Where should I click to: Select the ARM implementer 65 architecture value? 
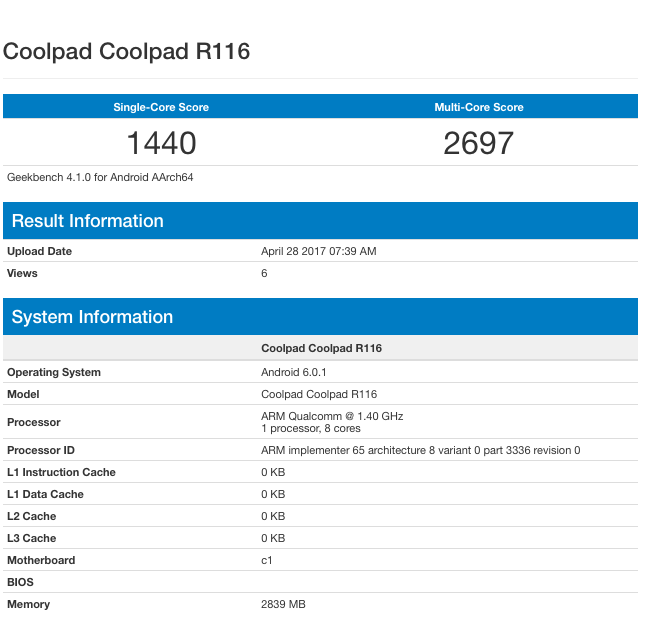click(420, 450)
